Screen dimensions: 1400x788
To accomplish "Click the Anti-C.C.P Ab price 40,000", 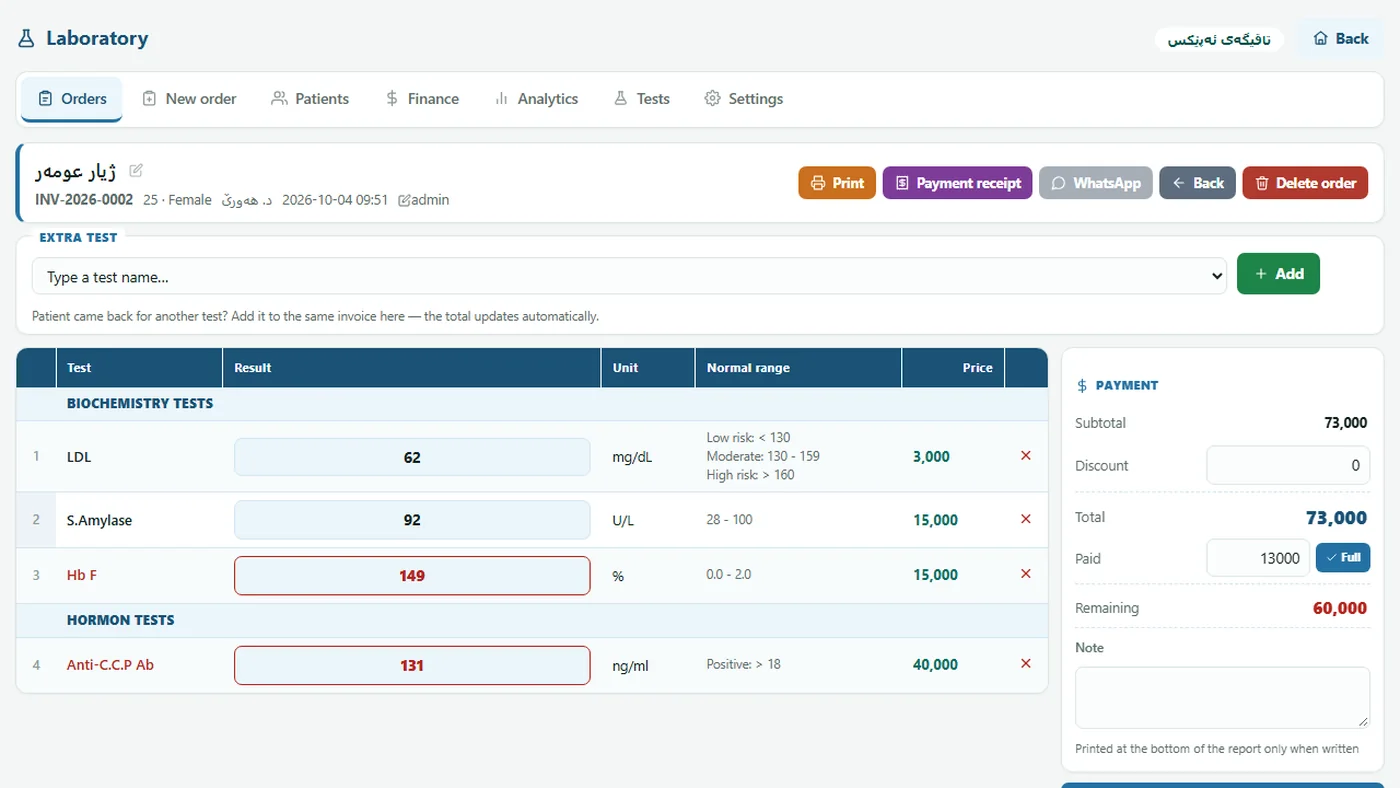I will [935, 664].
